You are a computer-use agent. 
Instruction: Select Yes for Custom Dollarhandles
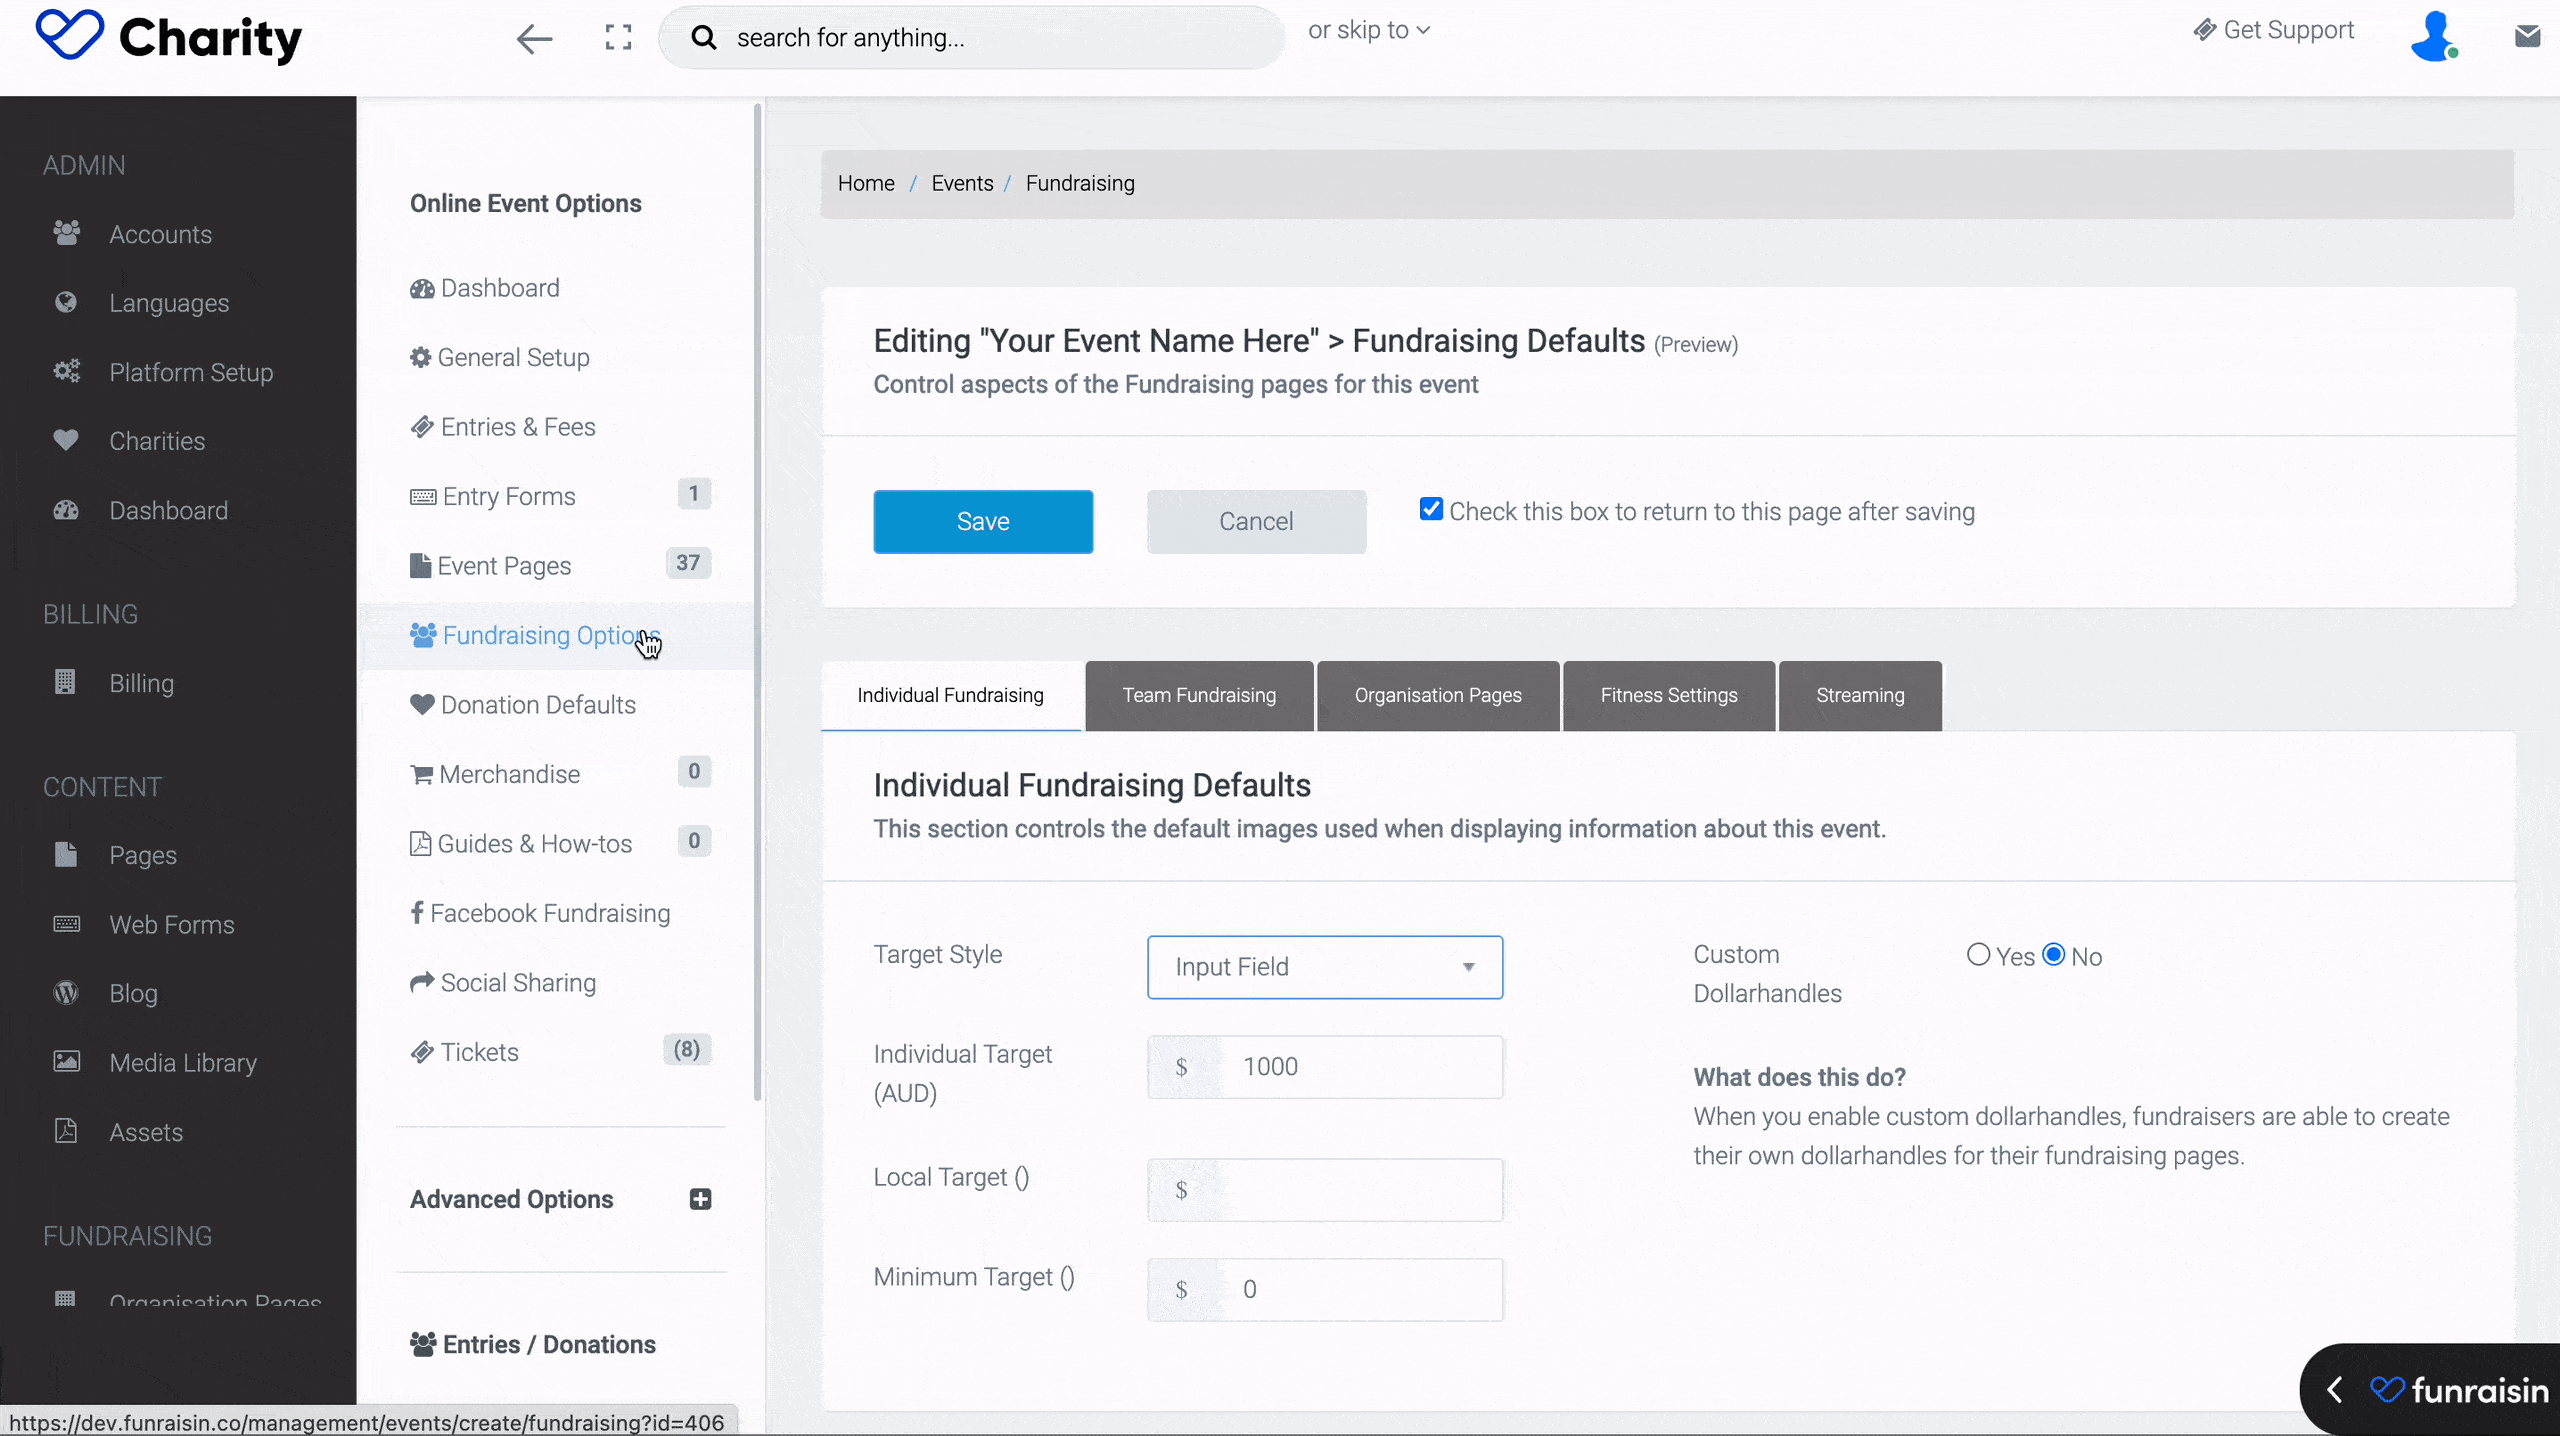(x=1977, y=955)
